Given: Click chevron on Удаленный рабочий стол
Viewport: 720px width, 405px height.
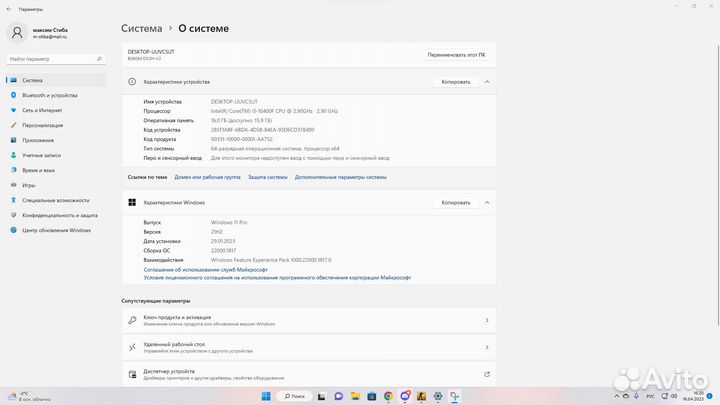Looking at the screenshot, I should (487, 348).
